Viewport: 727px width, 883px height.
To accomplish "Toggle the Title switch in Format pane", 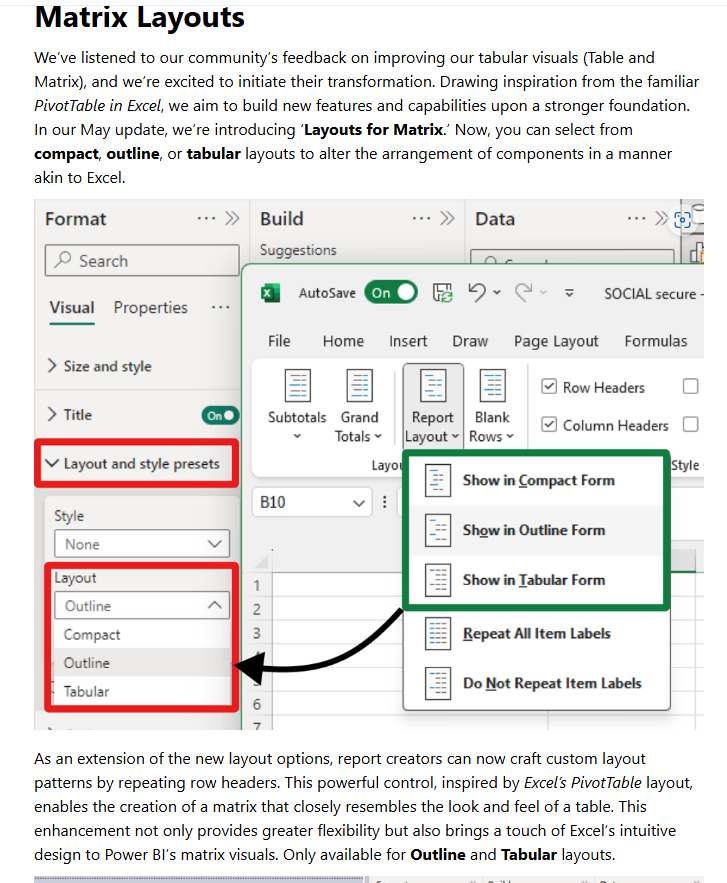I will pos(220,416).
